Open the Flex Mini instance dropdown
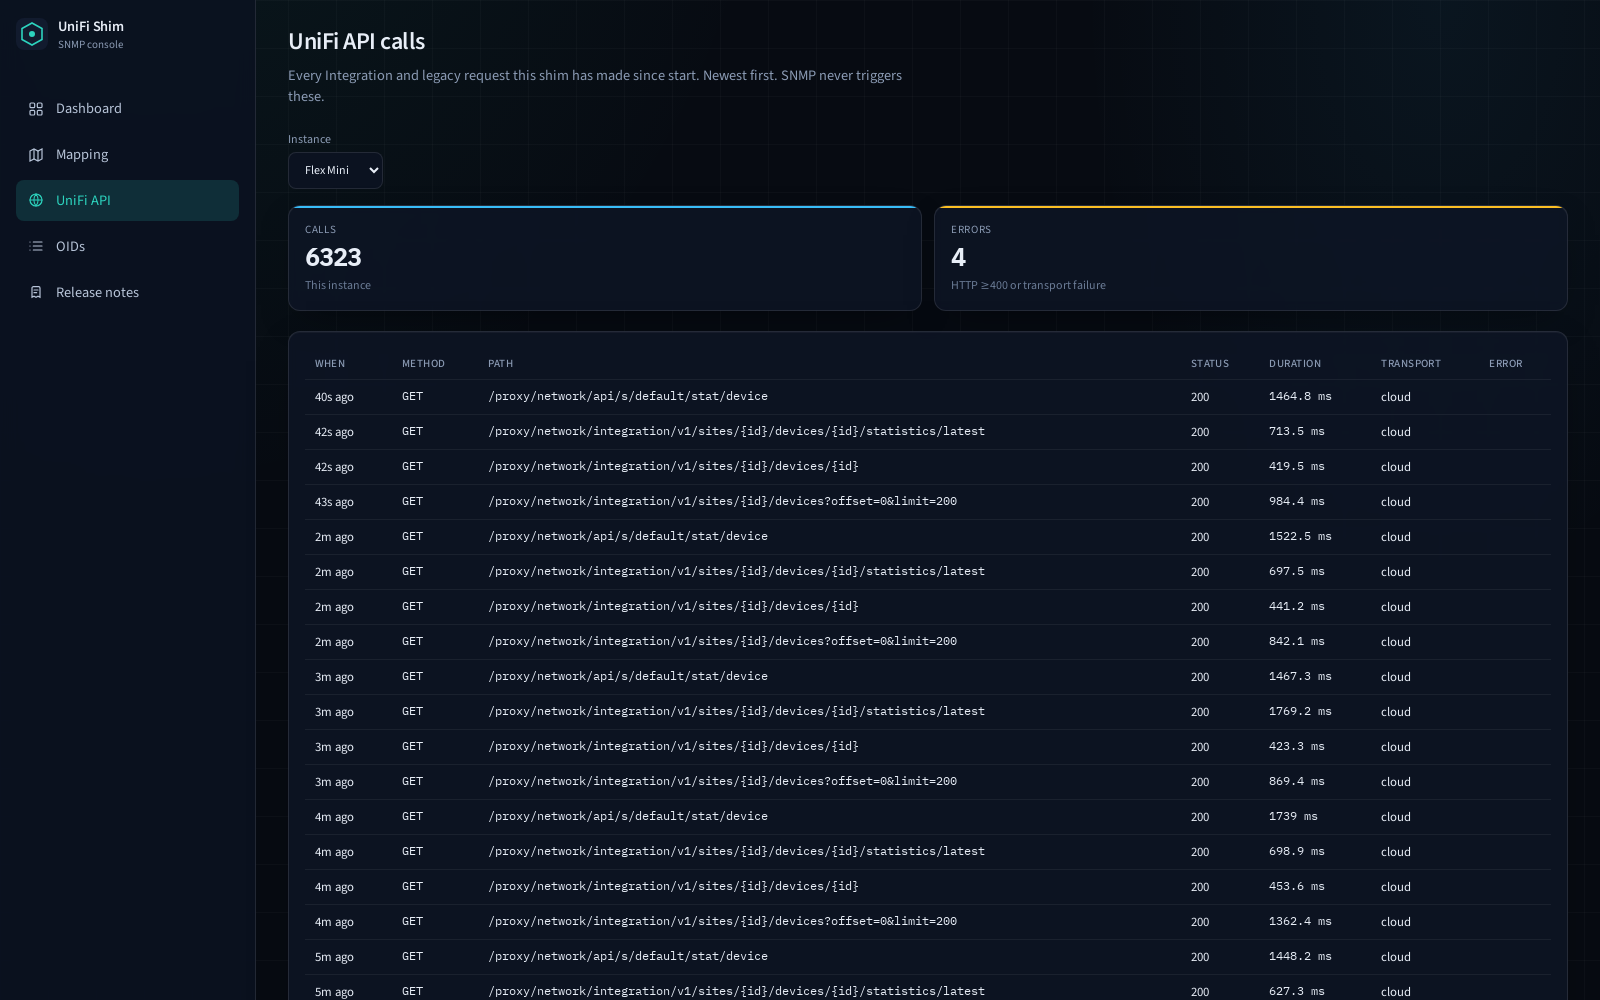1600x1000 pixels. [335, 170]
